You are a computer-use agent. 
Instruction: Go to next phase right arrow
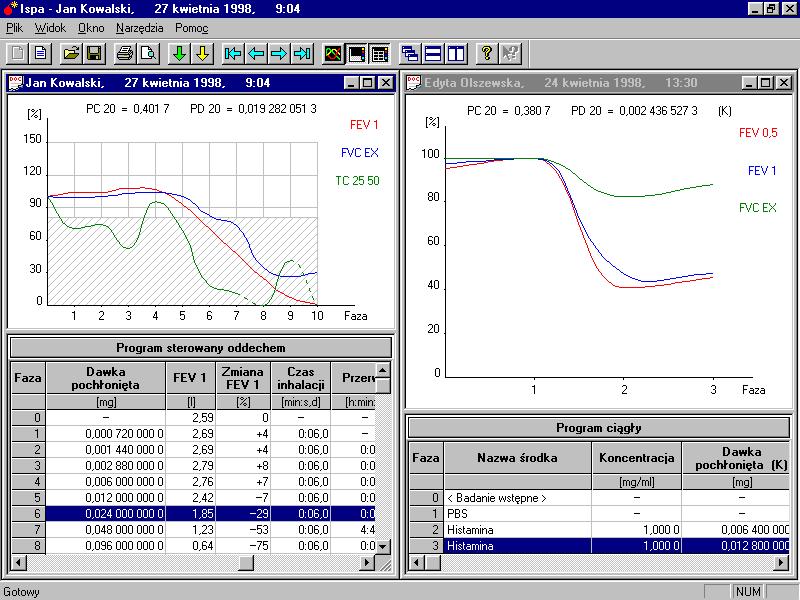point(279,54)
